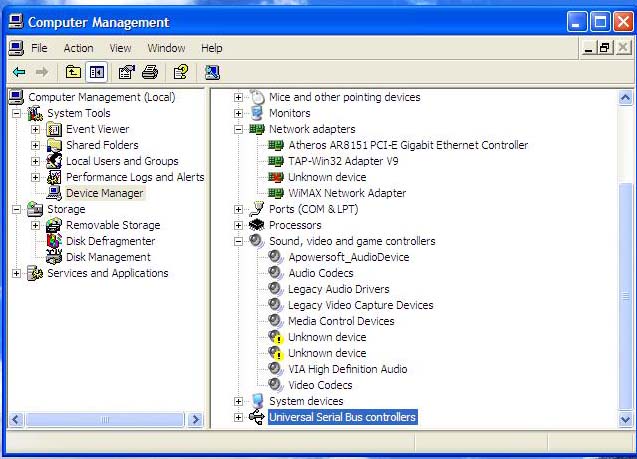The height and width of the screenshot is (459, 637).
Task: Open the Help menu
Action: point(212,48)
